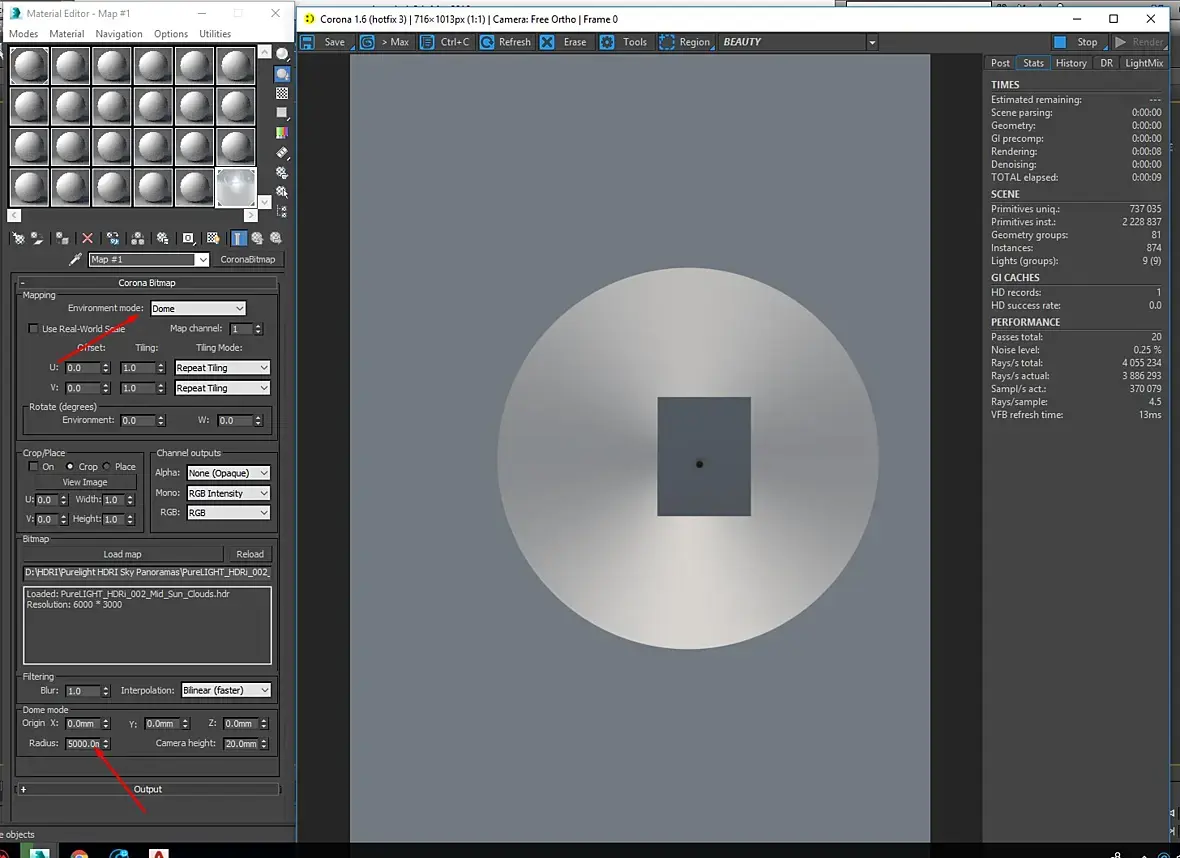Open the Utilities menu
This screenshot has width=1180, height=858.
[215, 34]
